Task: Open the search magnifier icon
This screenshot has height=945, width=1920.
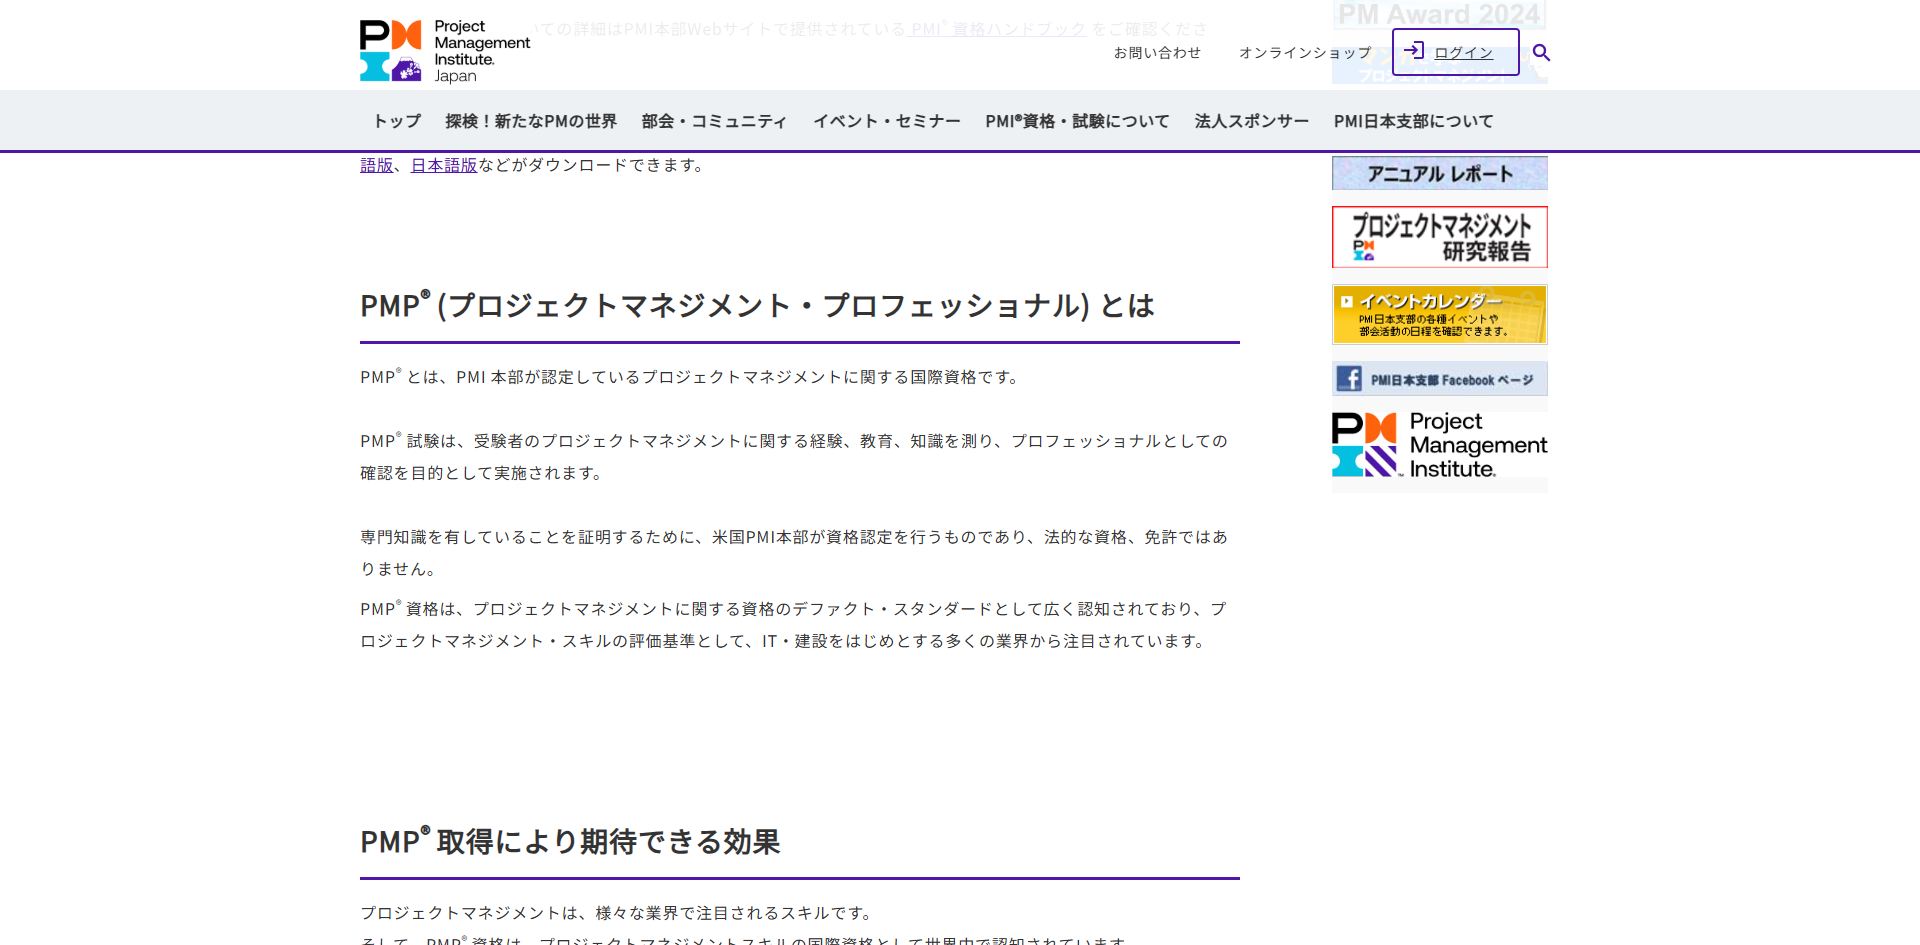Action: tap(1541, 53)
